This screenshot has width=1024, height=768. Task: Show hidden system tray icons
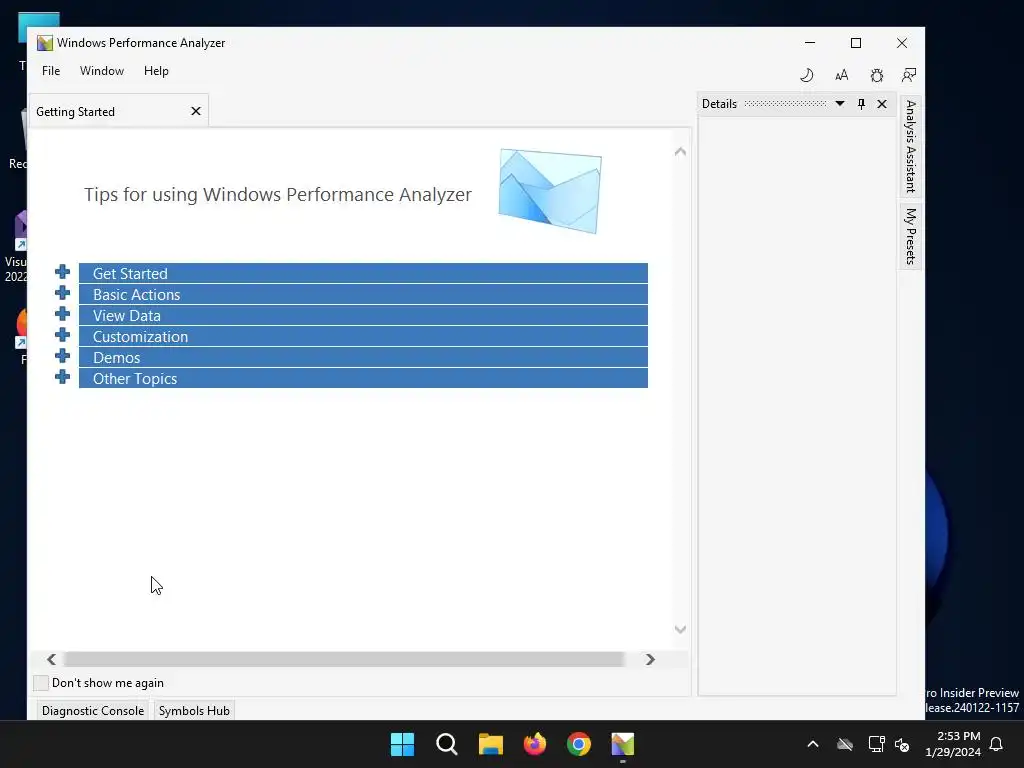(x=812, y=744)
